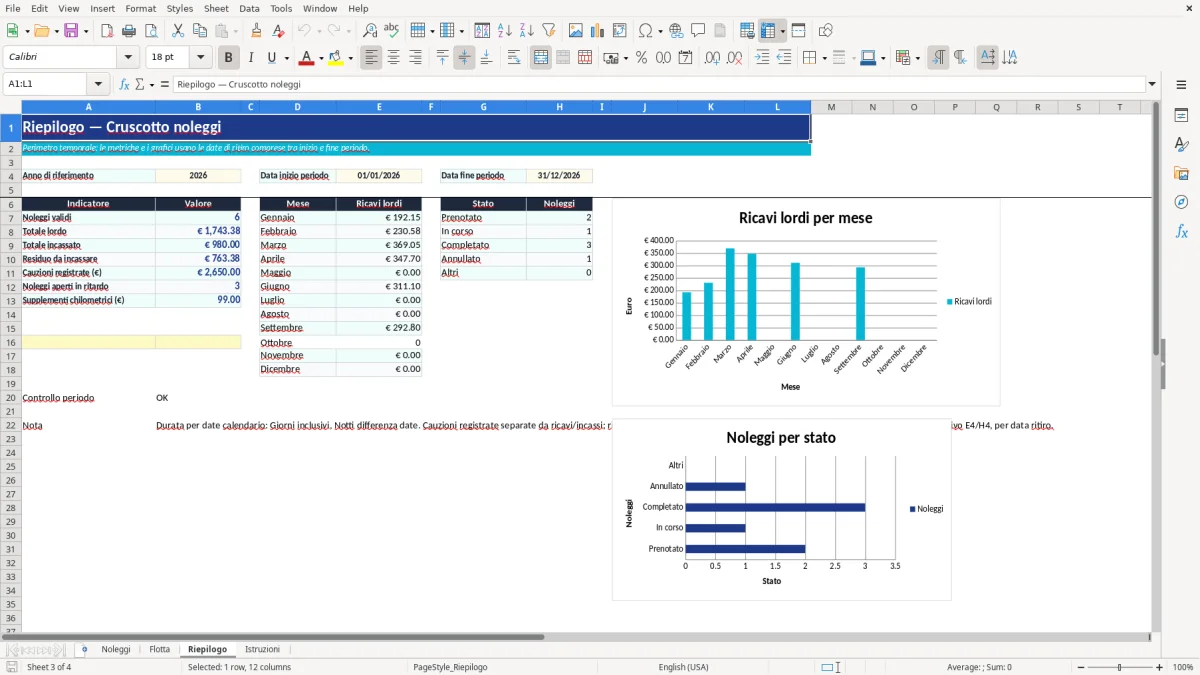Viewport: 1200px width, 675px height.
Task: Toggle Underline formatting
Action: click(271, 58)
